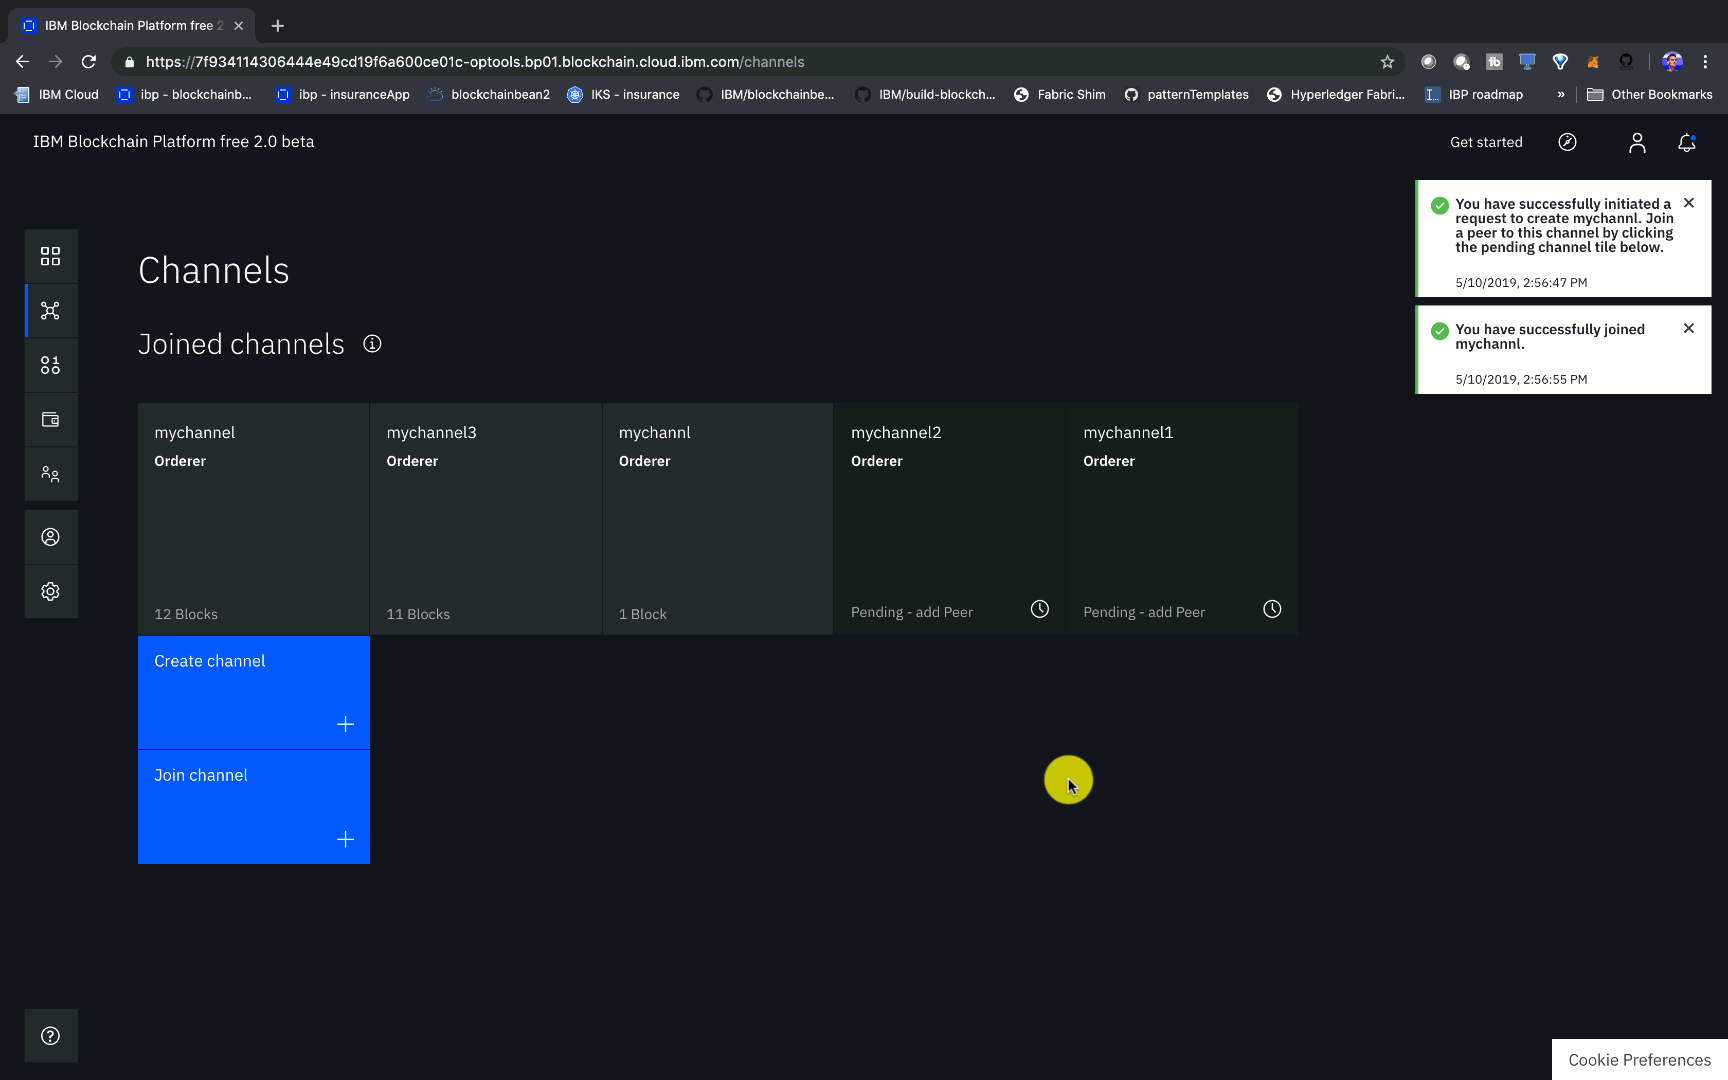This screenshot has width=1728, height=1080.
Task: Select the Channels network icon in sidebar
Action: click(50, 310)
